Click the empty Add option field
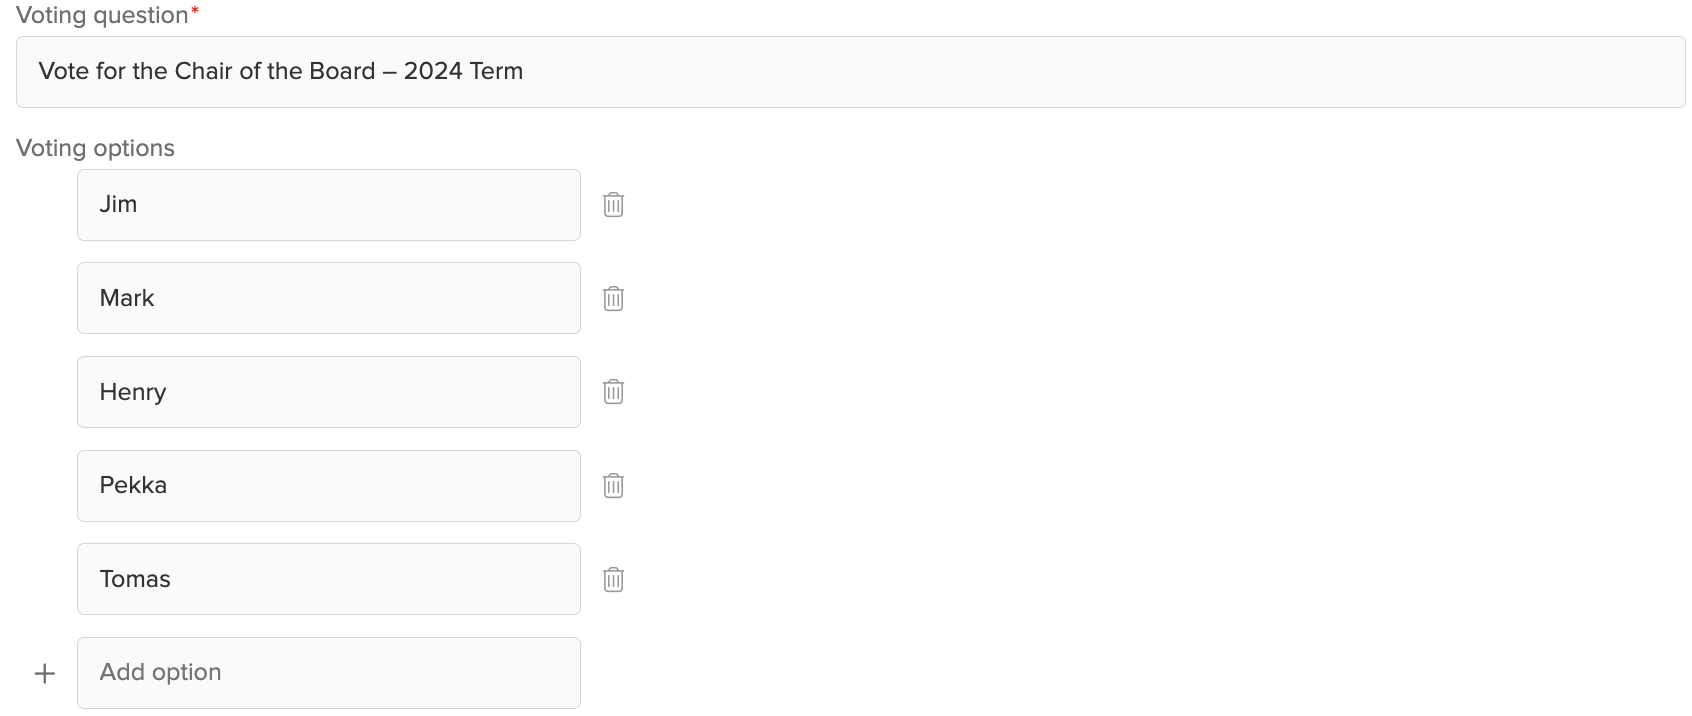 click(x=328, y=673)
